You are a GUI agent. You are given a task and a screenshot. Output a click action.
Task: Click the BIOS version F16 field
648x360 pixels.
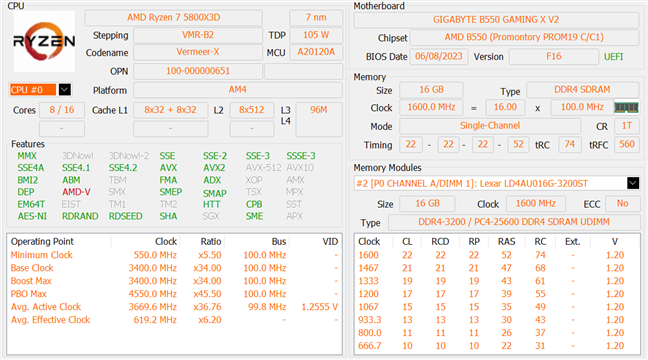553,57
